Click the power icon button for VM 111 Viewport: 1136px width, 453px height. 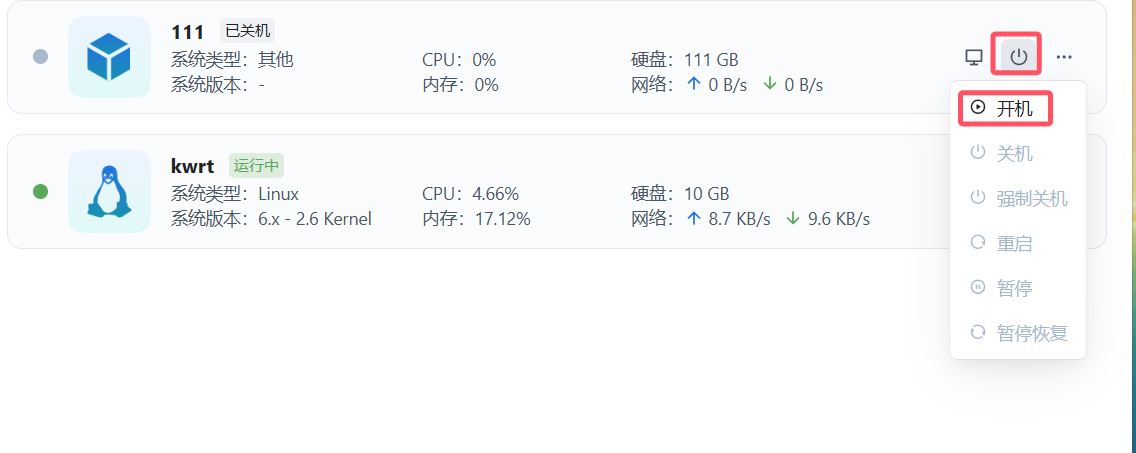[x=1018, y=57]
